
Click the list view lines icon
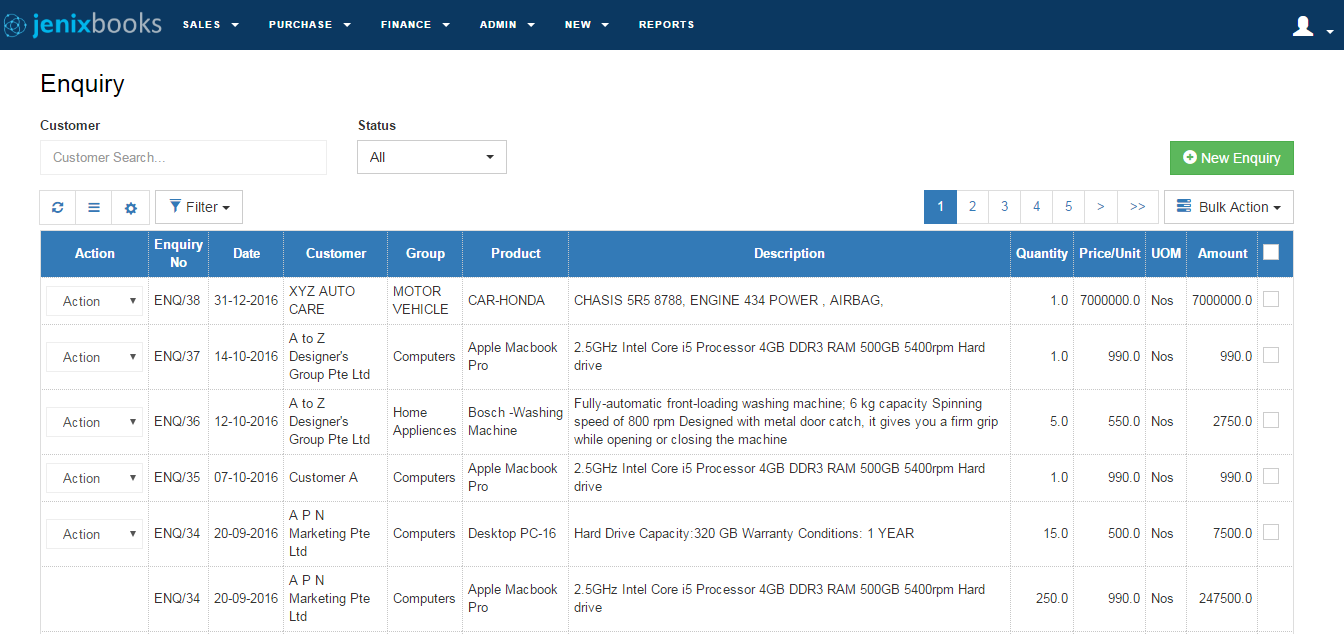tap(94, 207)
